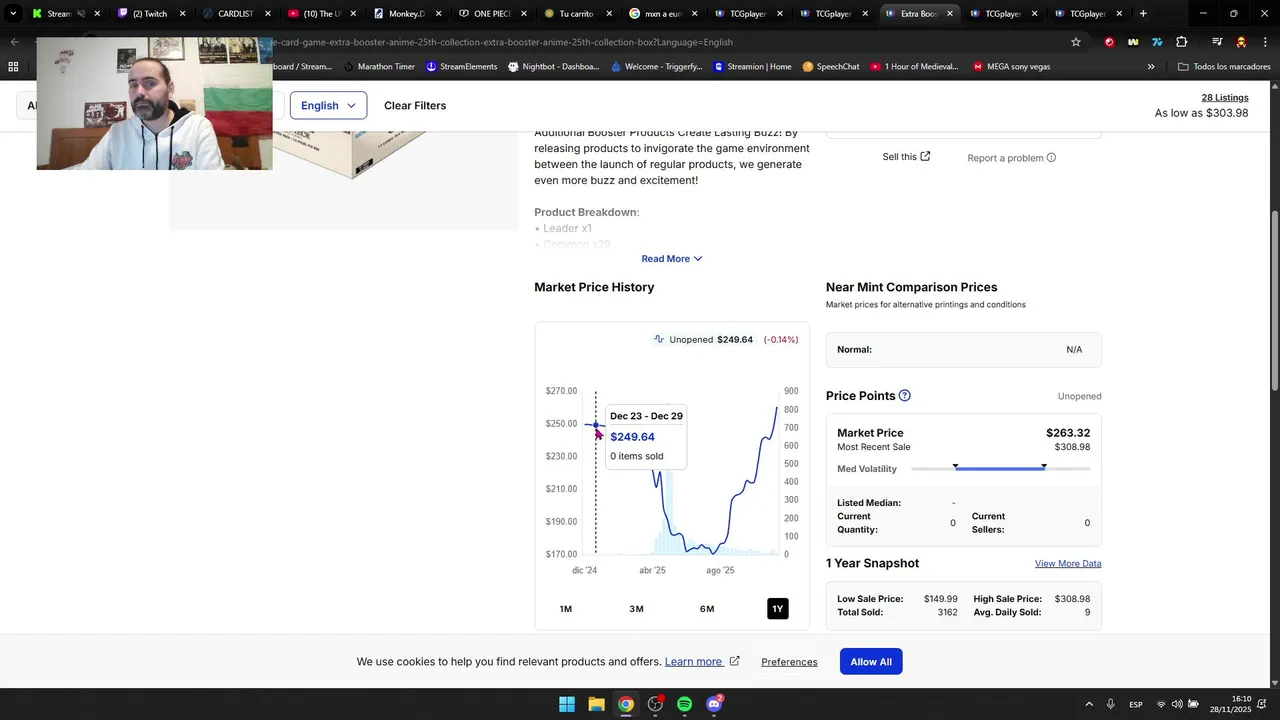Click the Allow All cookies button
Screen dimensions: 1280x720
point(871,661)
